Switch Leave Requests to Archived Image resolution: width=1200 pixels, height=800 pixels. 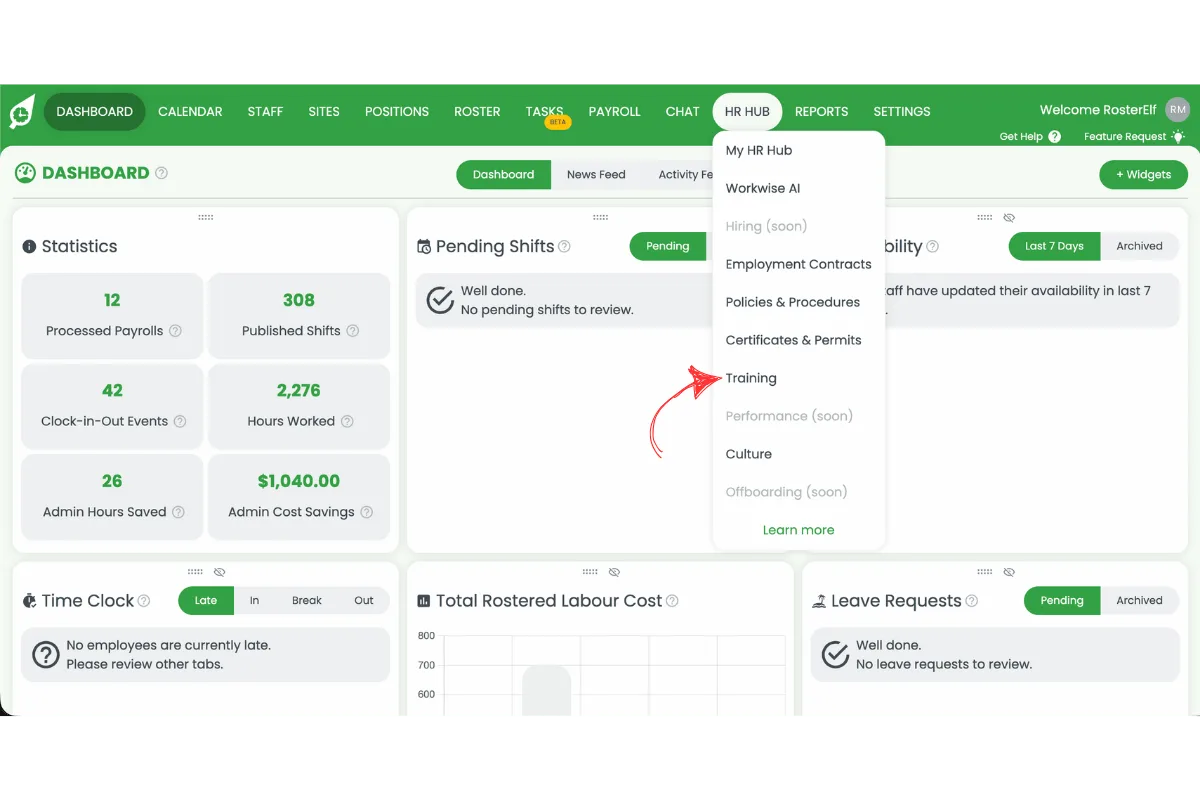click(1140, 601)
